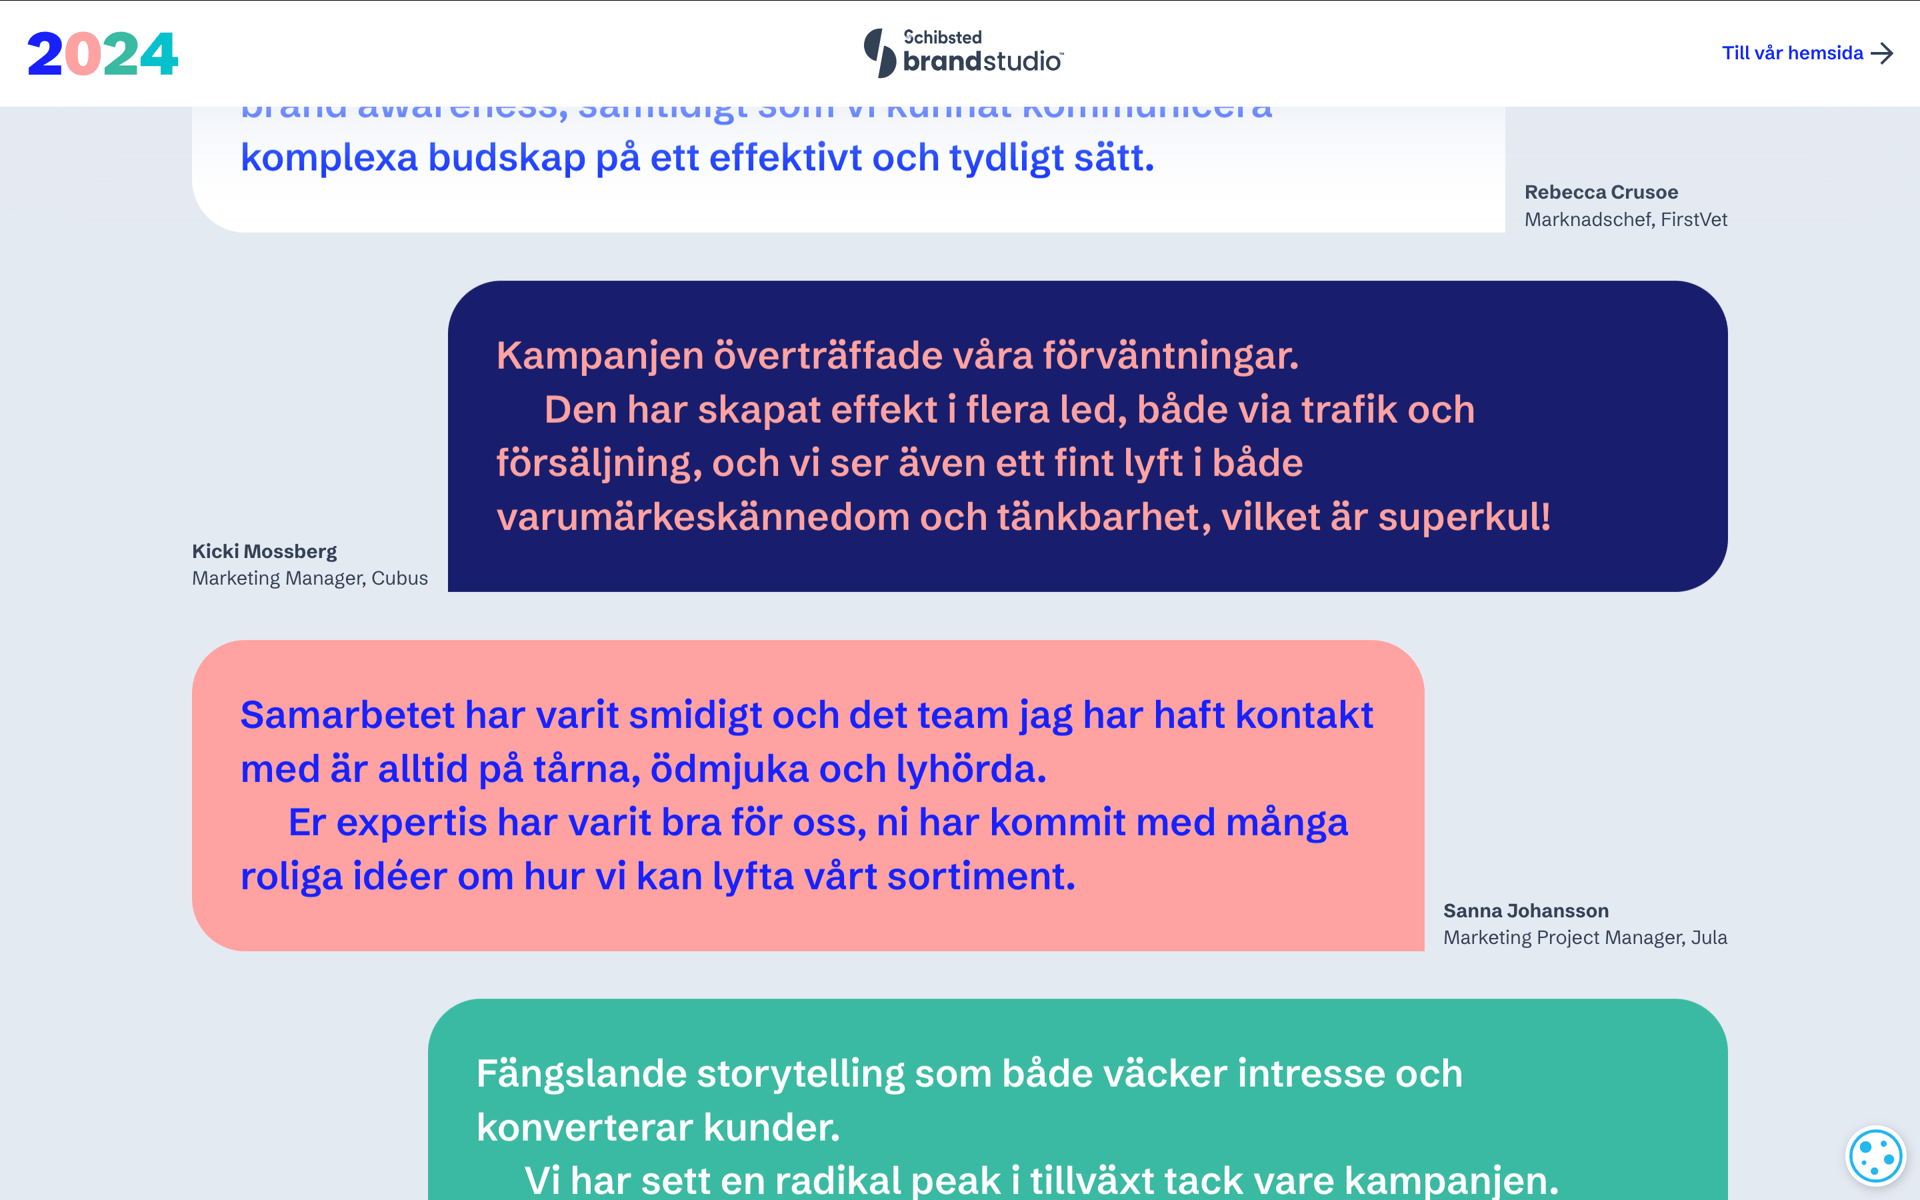Click the Schibsted brandstudio logo
This screenshot has height=1200, width=1920.
click(x=963, y=53)
